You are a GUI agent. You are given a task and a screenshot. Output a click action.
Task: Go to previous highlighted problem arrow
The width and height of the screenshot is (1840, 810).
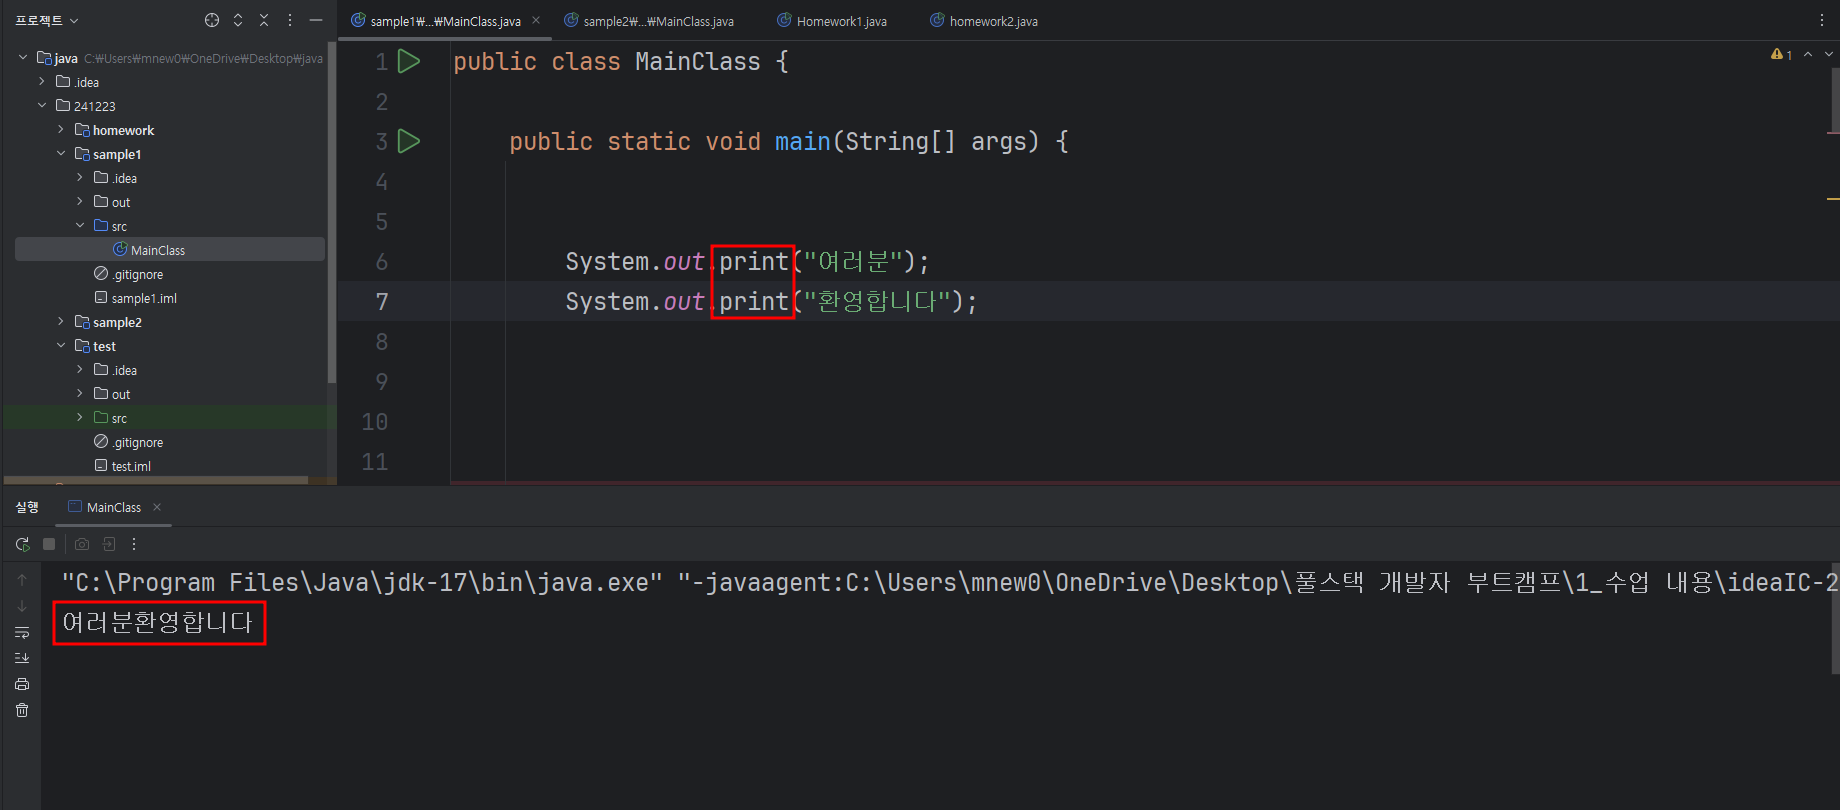(x=1808, y=54)
